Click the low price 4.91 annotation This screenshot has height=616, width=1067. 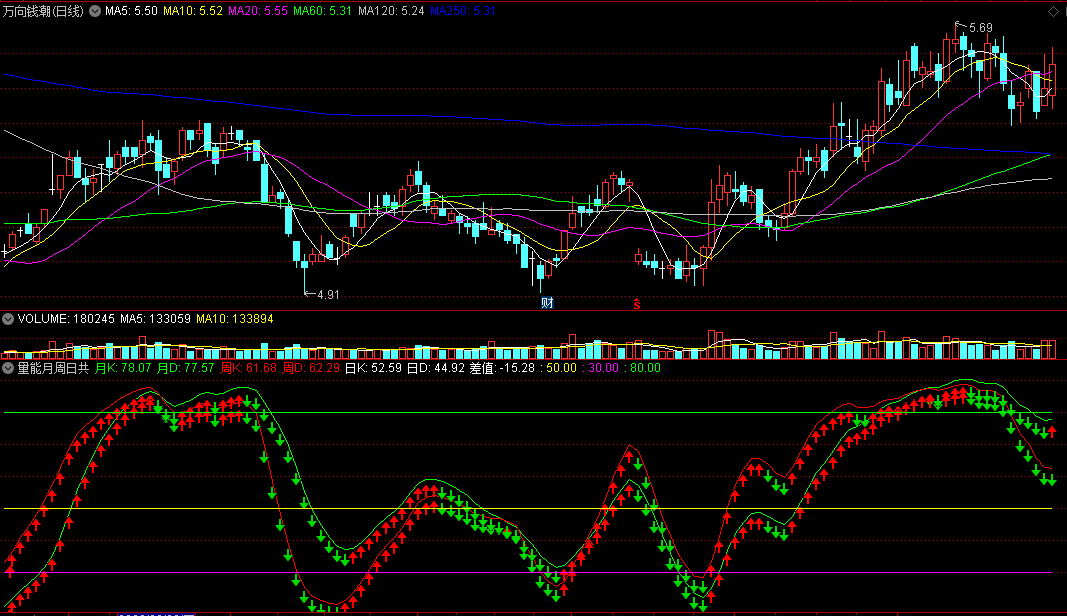point(328,295)
